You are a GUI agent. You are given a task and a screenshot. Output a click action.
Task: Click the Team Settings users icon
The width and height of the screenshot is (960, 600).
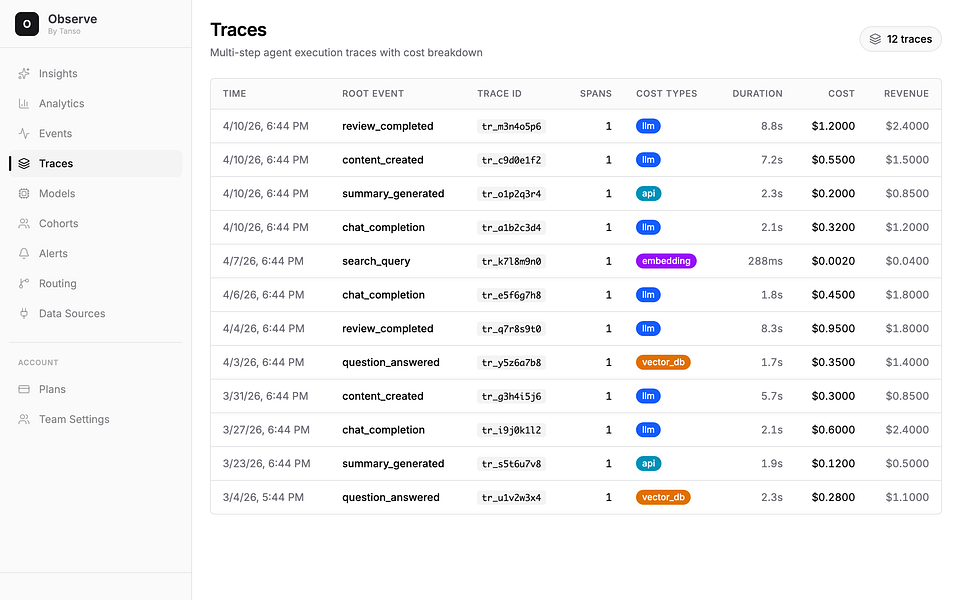click(24, 419)
